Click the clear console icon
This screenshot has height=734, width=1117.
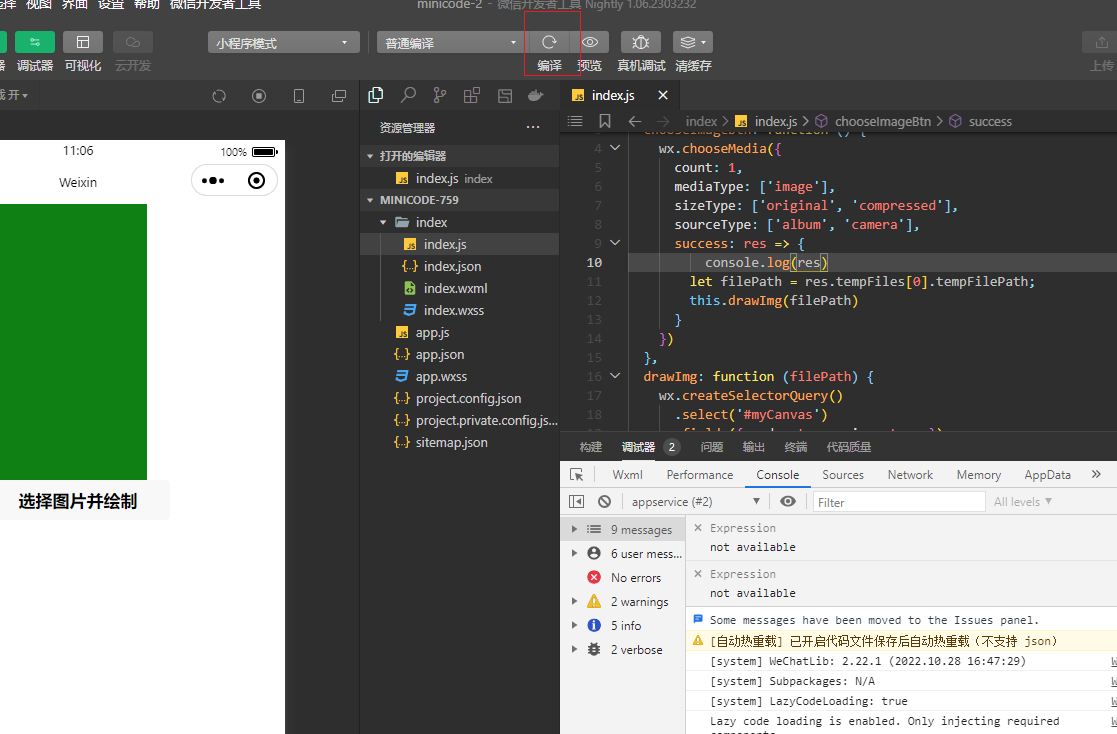click(604, 501)
